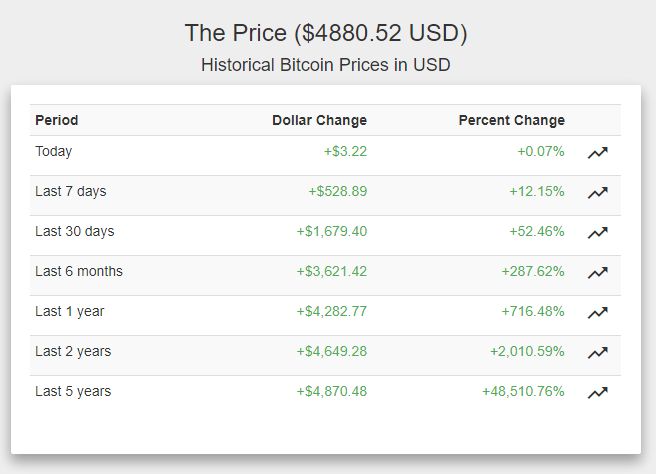This screenshot has height=474, width=656.
Task: Click The Price $4880.52 USD heading
Action: point(326,33)
